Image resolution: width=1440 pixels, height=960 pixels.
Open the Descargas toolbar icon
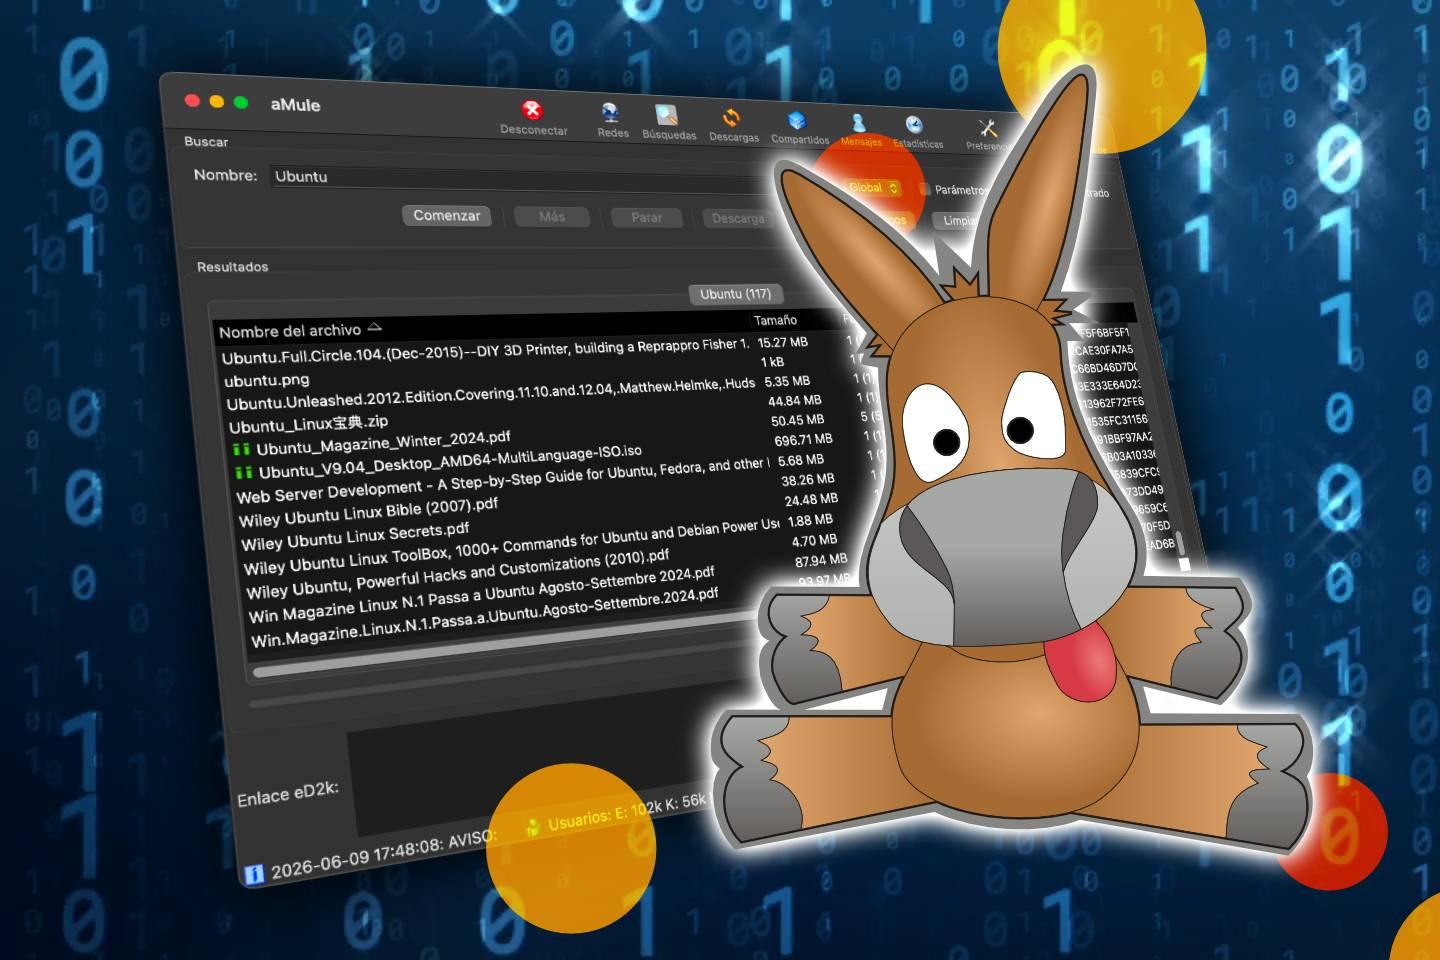731,119
